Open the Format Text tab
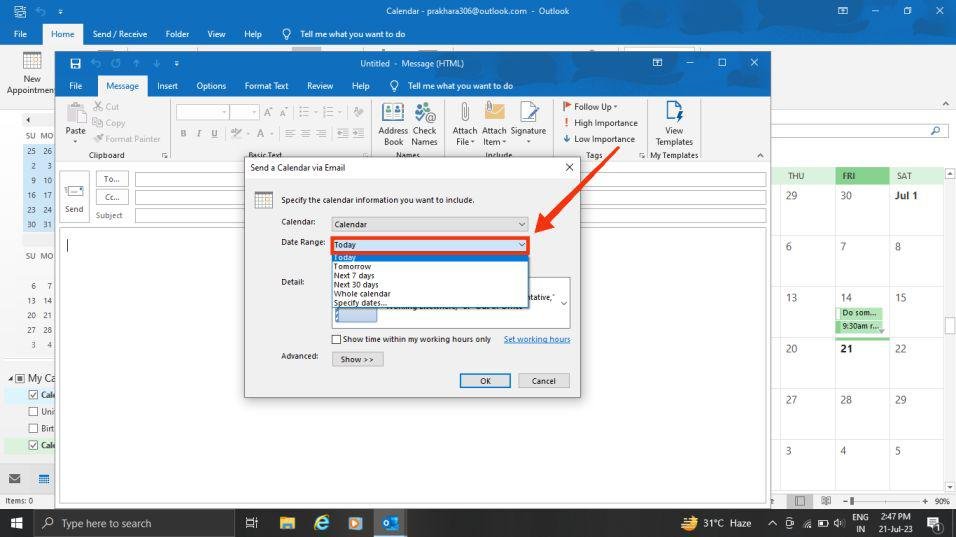This screenshot has height=537, width=956. 266,86
